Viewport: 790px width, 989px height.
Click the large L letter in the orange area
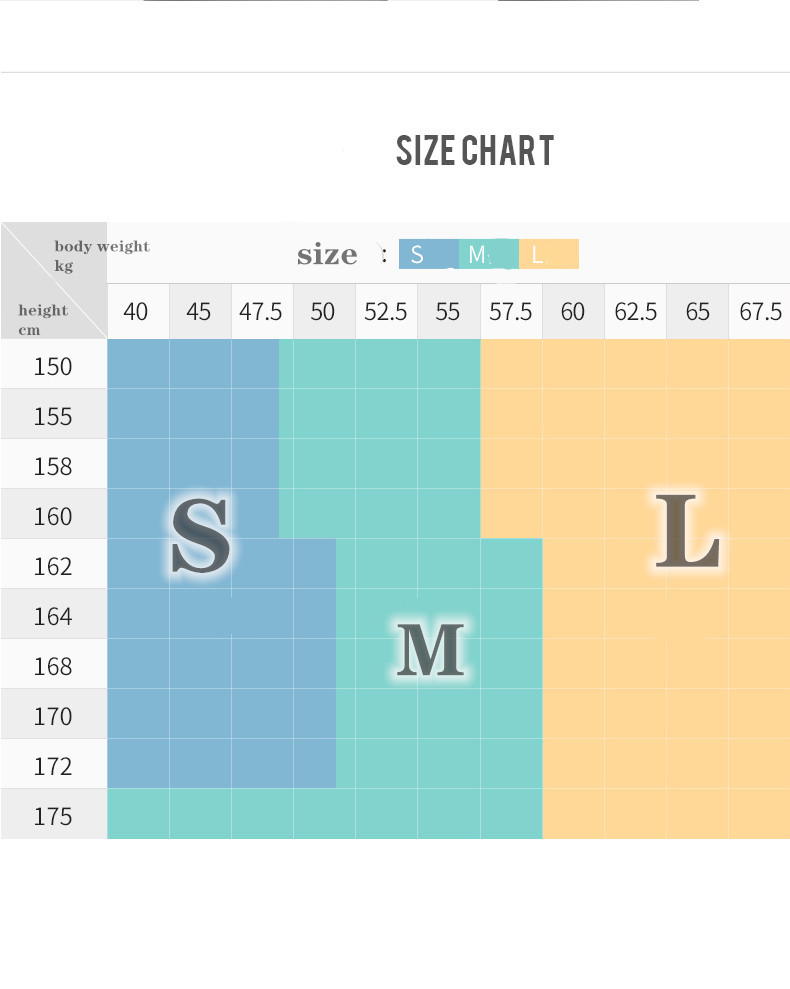[x=687, y=531]
